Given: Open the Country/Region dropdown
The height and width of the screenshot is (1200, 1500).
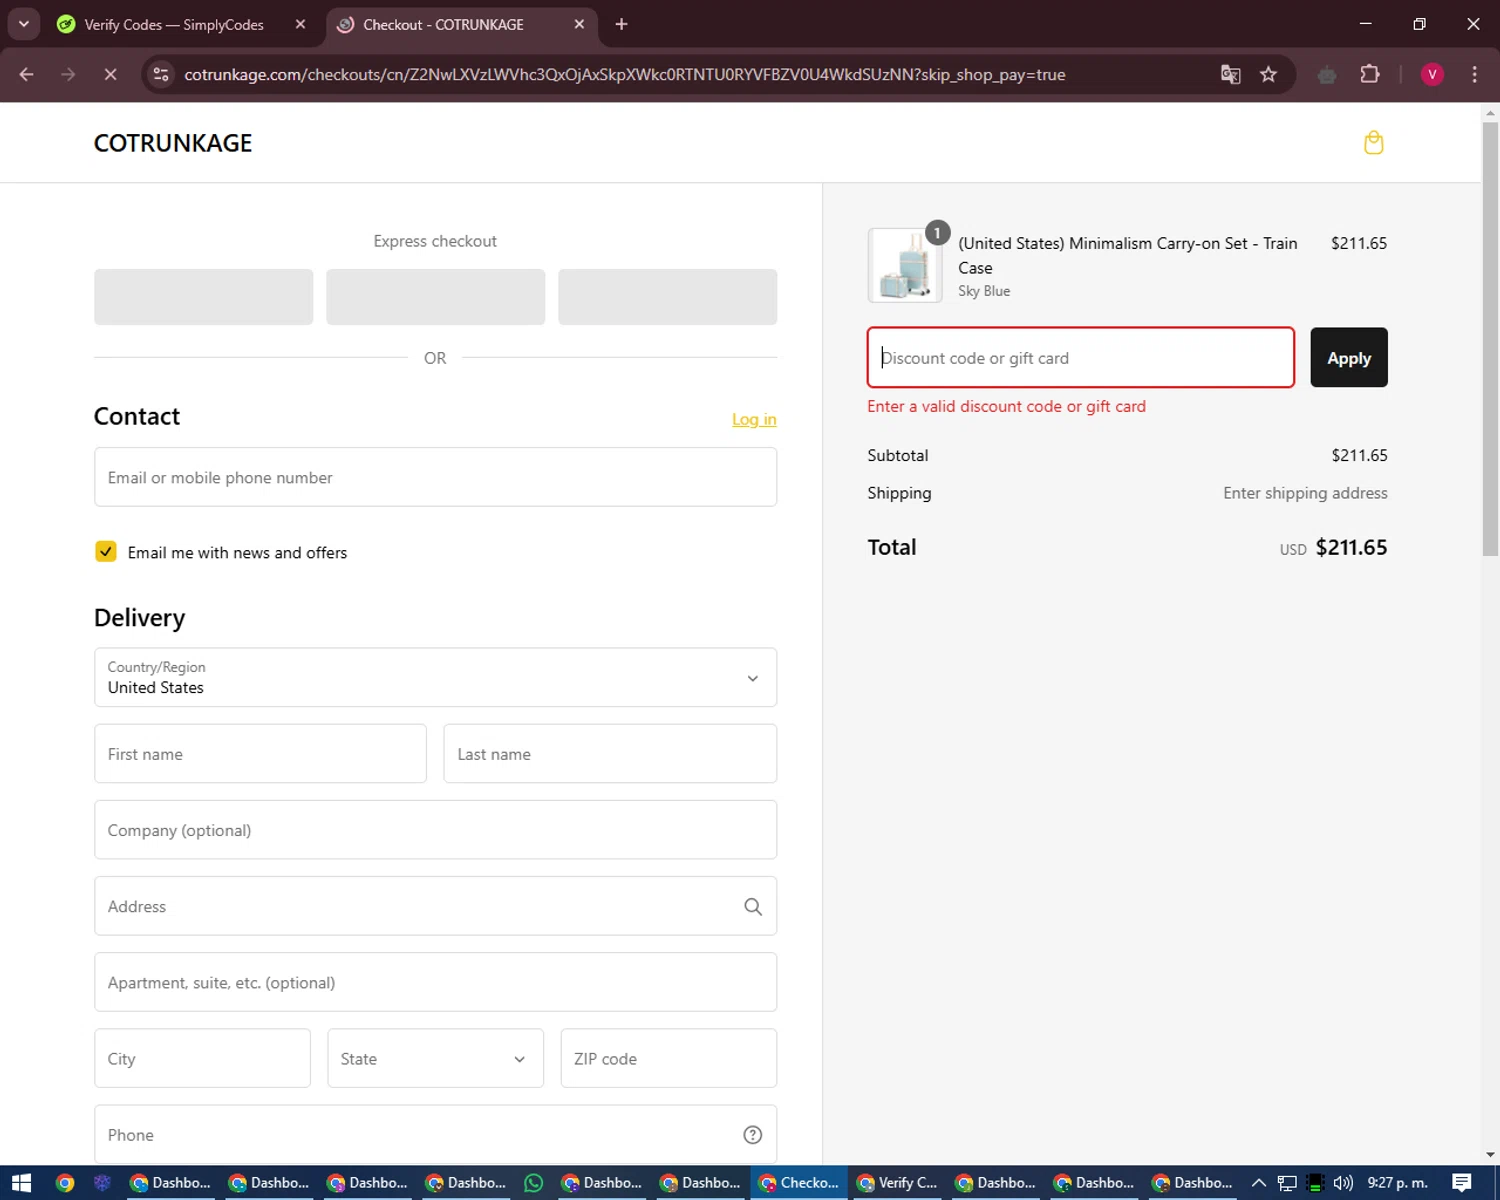Looking at the screenshot, I should click(x=435, y=678).
